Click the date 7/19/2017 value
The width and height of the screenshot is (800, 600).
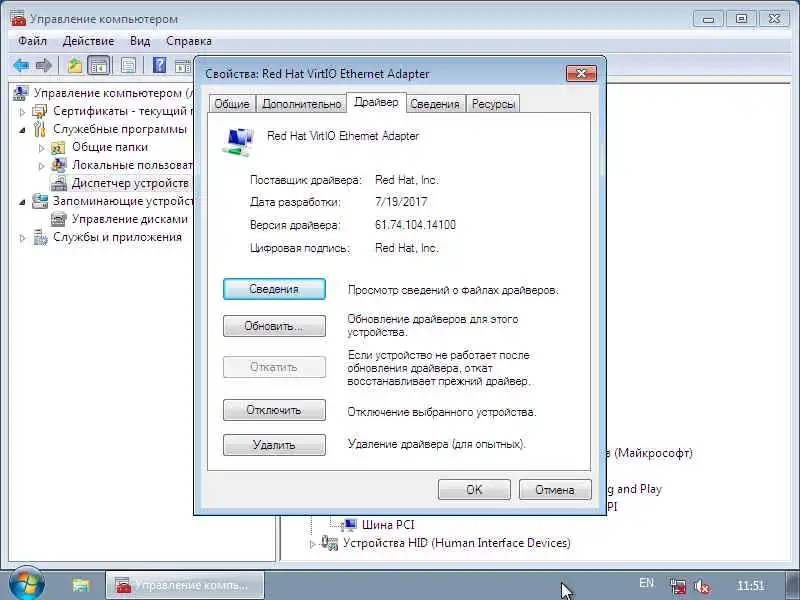pos(401,202)
